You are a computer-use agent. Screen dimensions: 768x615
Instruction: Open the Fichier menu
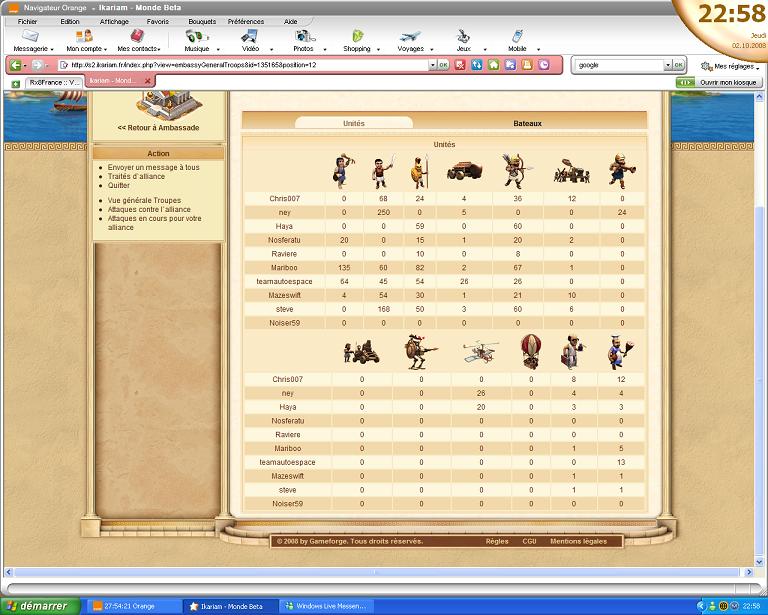coord(27,22)
